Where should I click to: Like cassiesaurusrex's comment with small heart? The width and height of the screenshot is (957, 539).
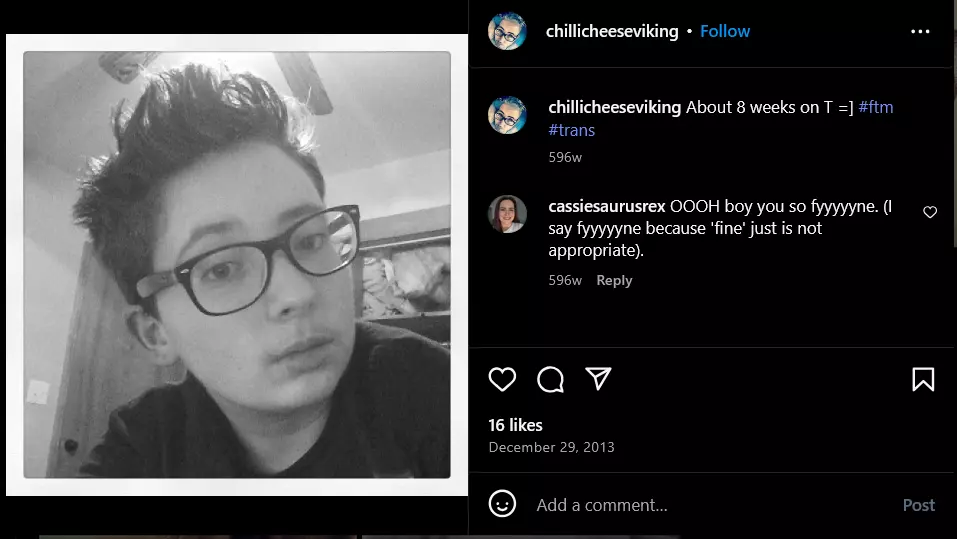point(930,212)
